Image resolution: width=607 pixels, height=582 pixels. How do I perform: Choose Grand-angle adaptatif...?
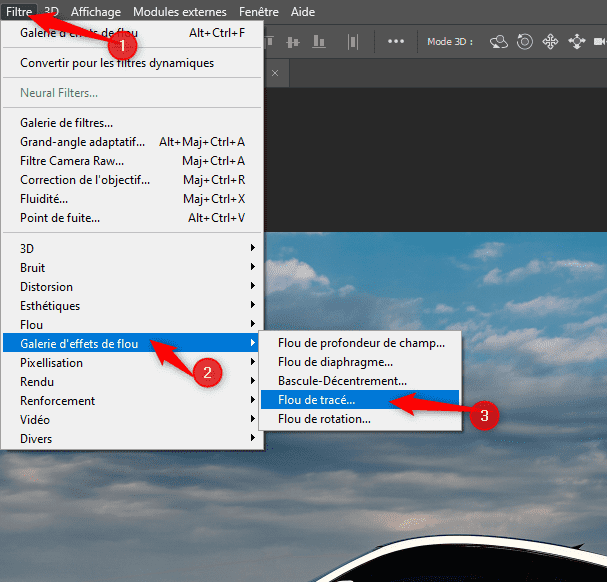pos(132,142)
